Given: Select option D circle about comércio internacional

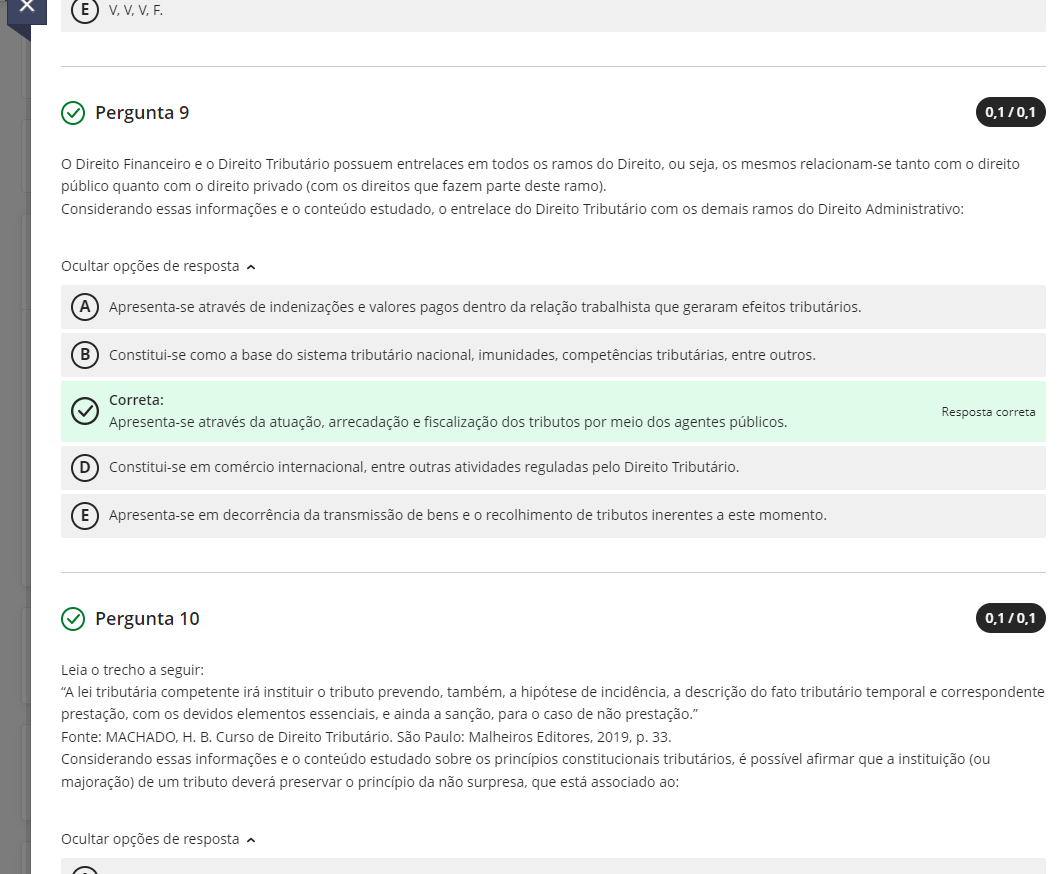Looking at the screenshot, I should click(85, 467).
